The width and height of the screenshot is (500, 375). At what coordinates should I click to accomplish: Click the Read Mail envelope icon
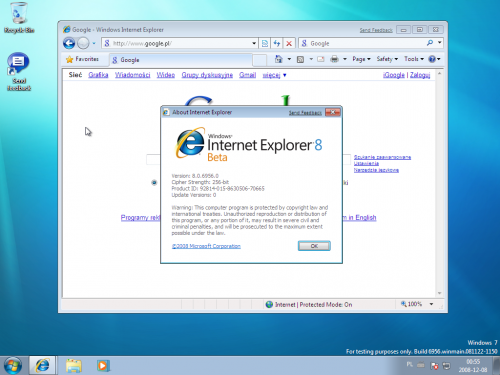coord(321,59)
